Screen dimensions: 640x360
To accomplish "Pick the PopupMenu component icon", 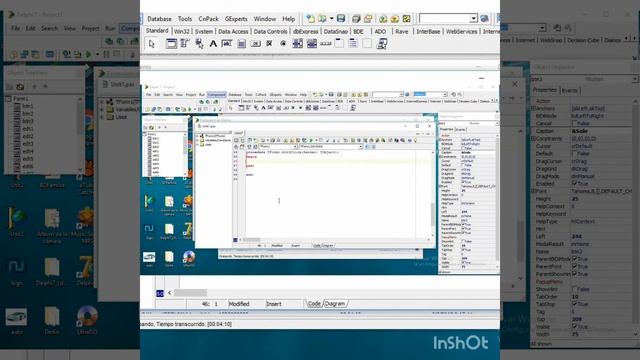I will (199, 44).
